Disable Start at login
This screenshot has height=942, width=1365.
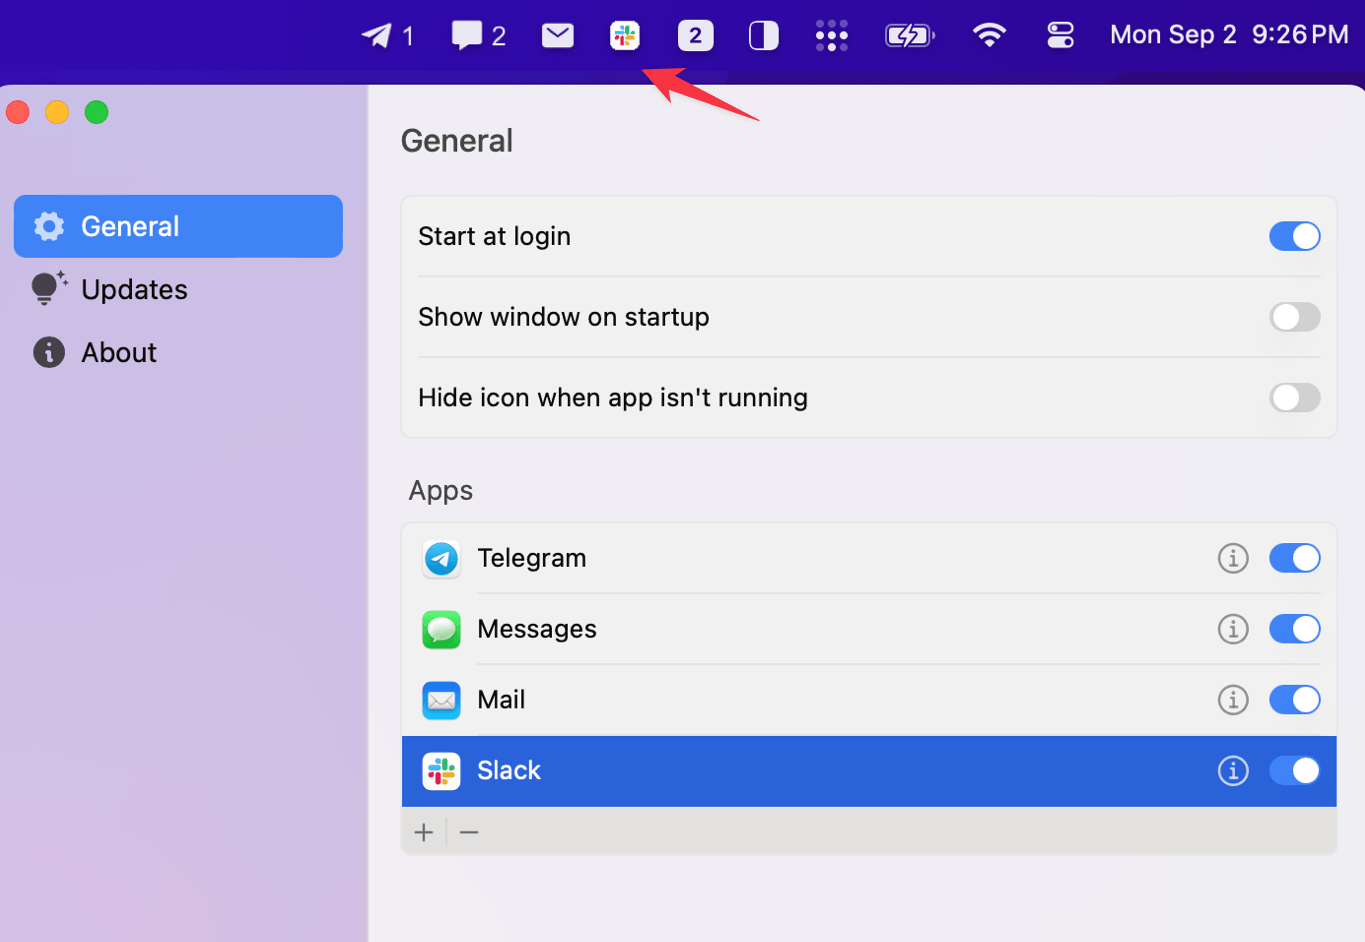(x=1295, y=236)
